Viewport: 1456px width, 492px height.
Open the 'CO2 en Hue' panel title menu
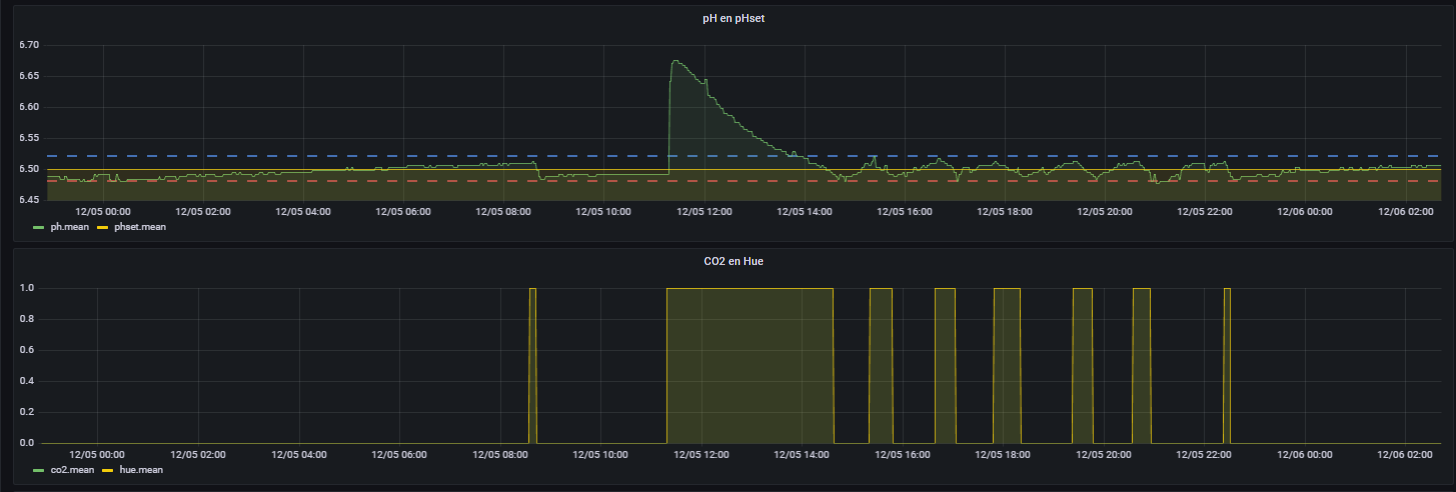click(727, 260)
